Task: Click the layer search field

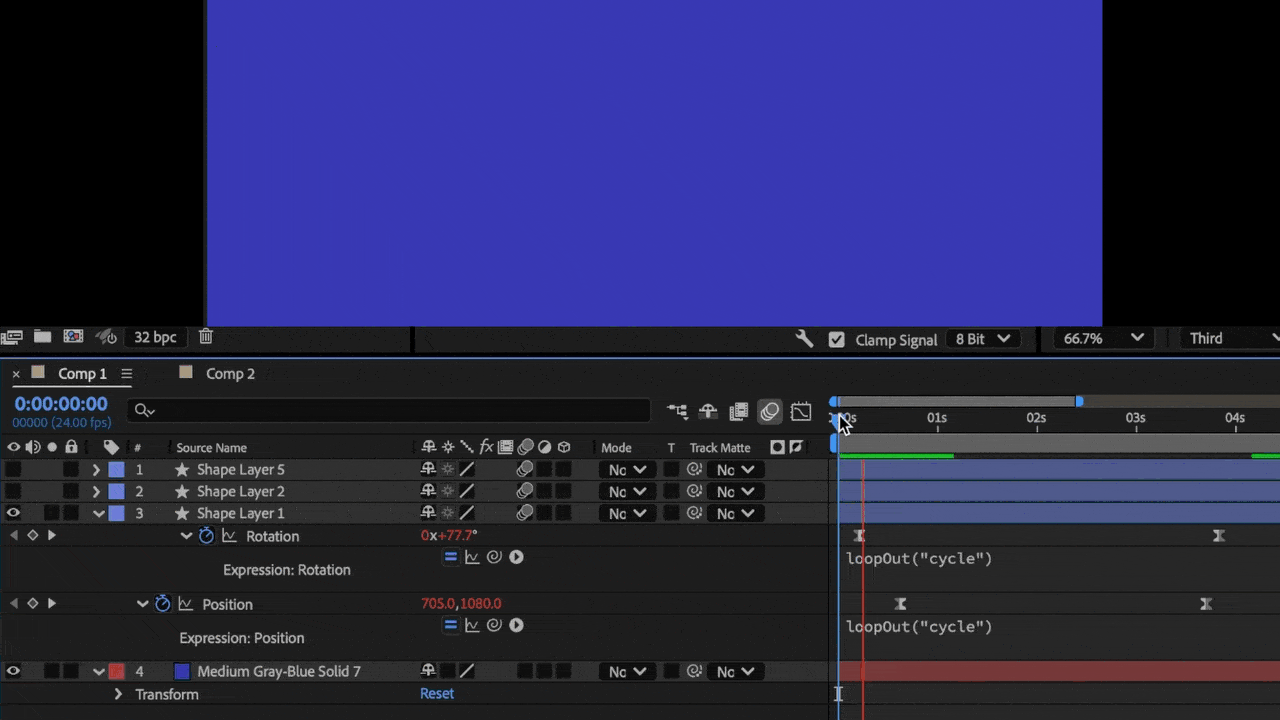Action: click(389, 410)
